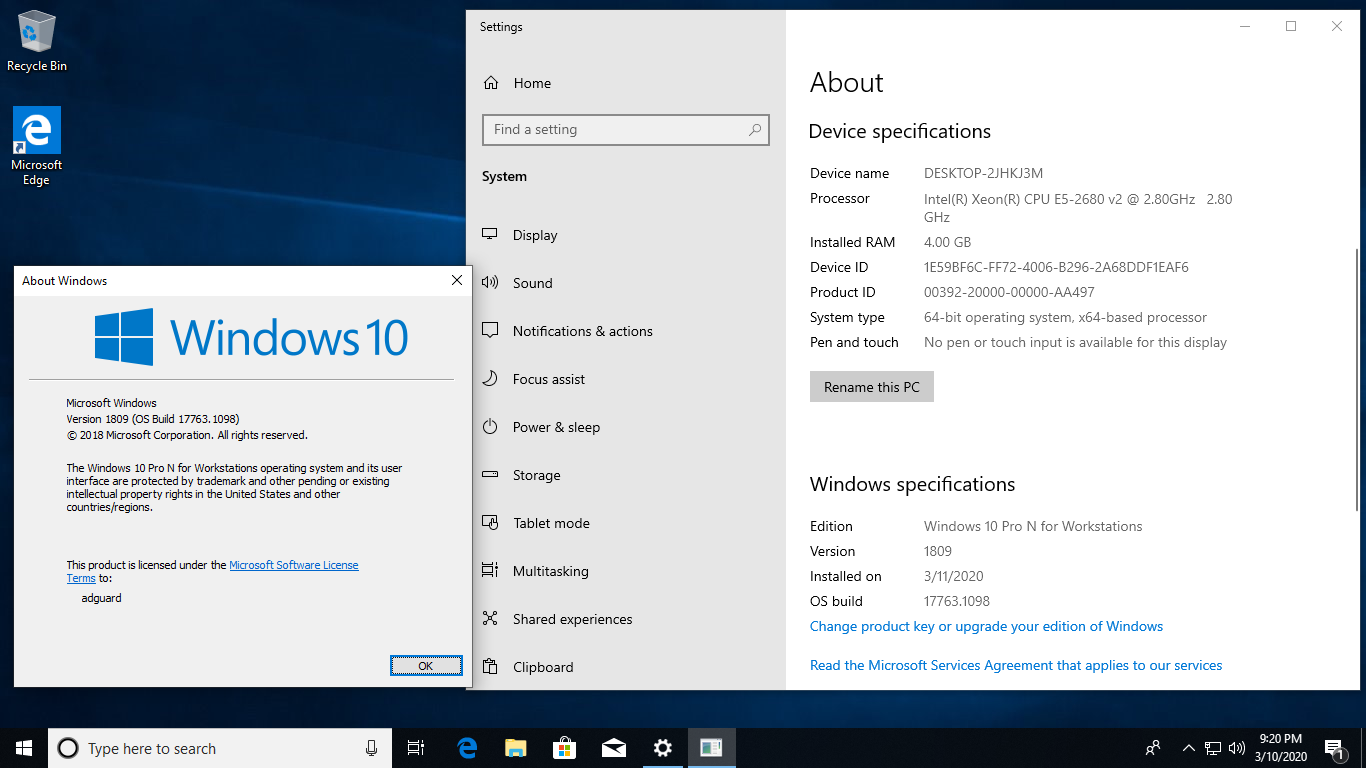This screenshot has height=768, width=1366.
Task: Open the Recycle Bin desktop icon
Action: [37, 41]
